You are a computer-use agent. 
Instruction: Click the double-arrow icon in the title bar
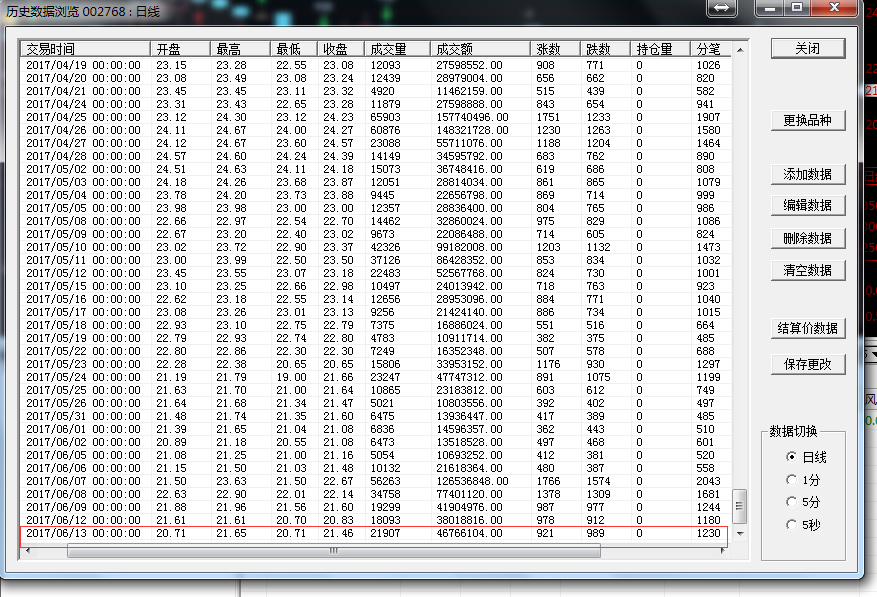coord(722,7)
